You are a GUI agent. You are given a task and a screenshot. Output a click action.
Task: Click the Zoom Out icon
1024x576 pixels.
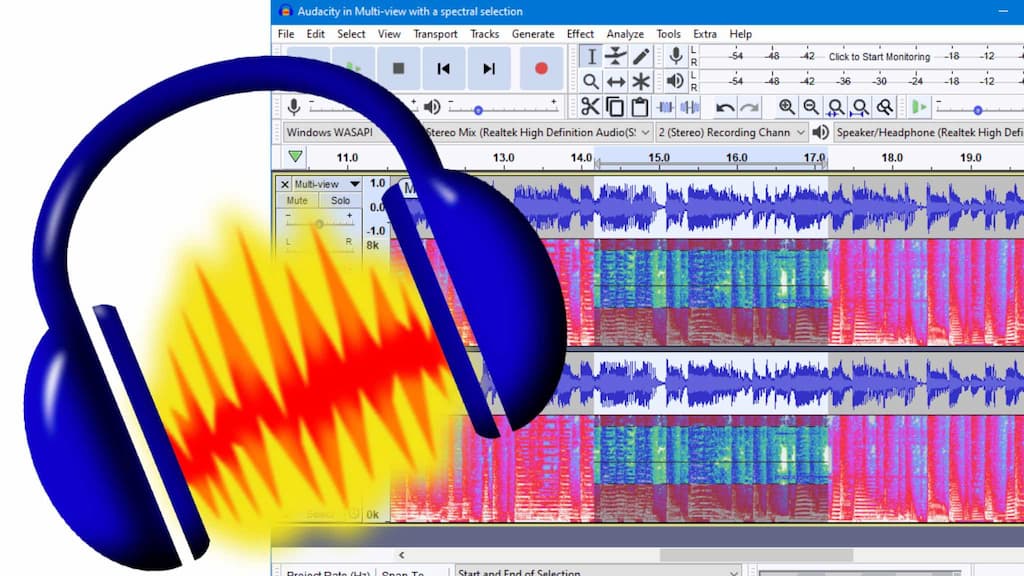pos(811,107)
